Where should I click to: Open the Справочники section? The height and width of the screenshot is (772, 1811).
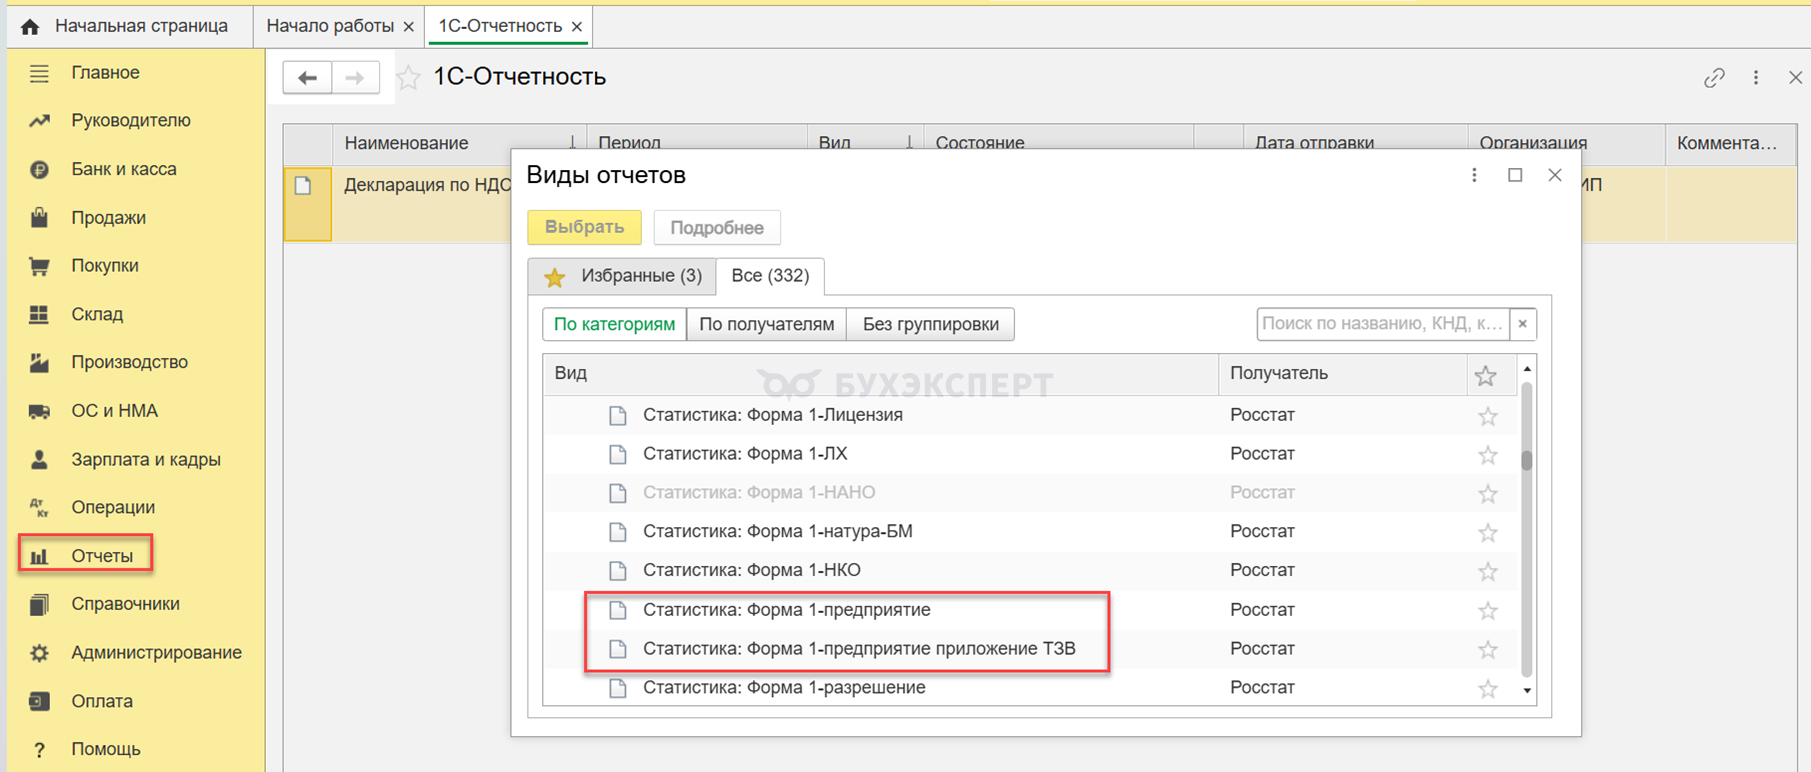pyautogui.click(x=125, y=604)
